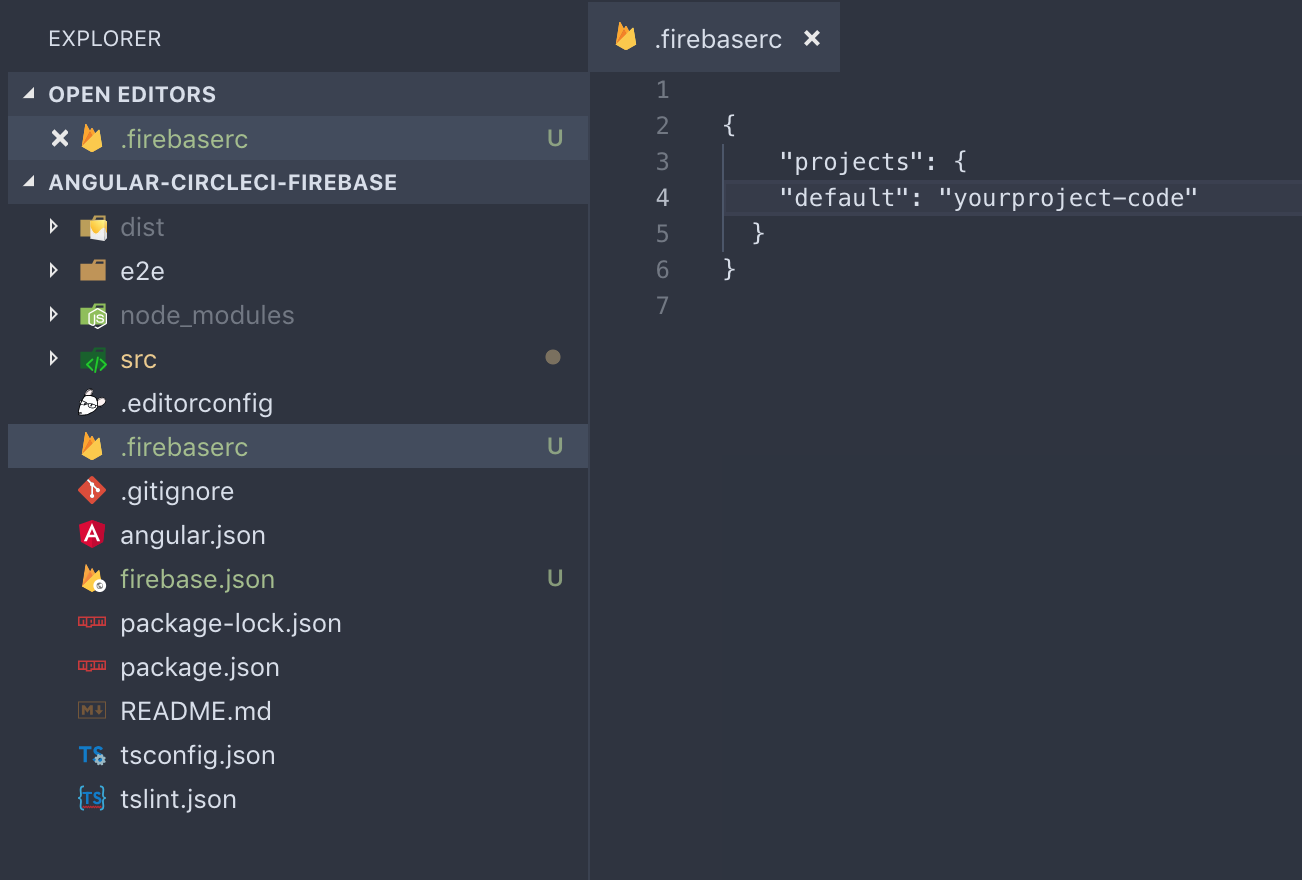Collapse the Open Editors section

point(28,94)
